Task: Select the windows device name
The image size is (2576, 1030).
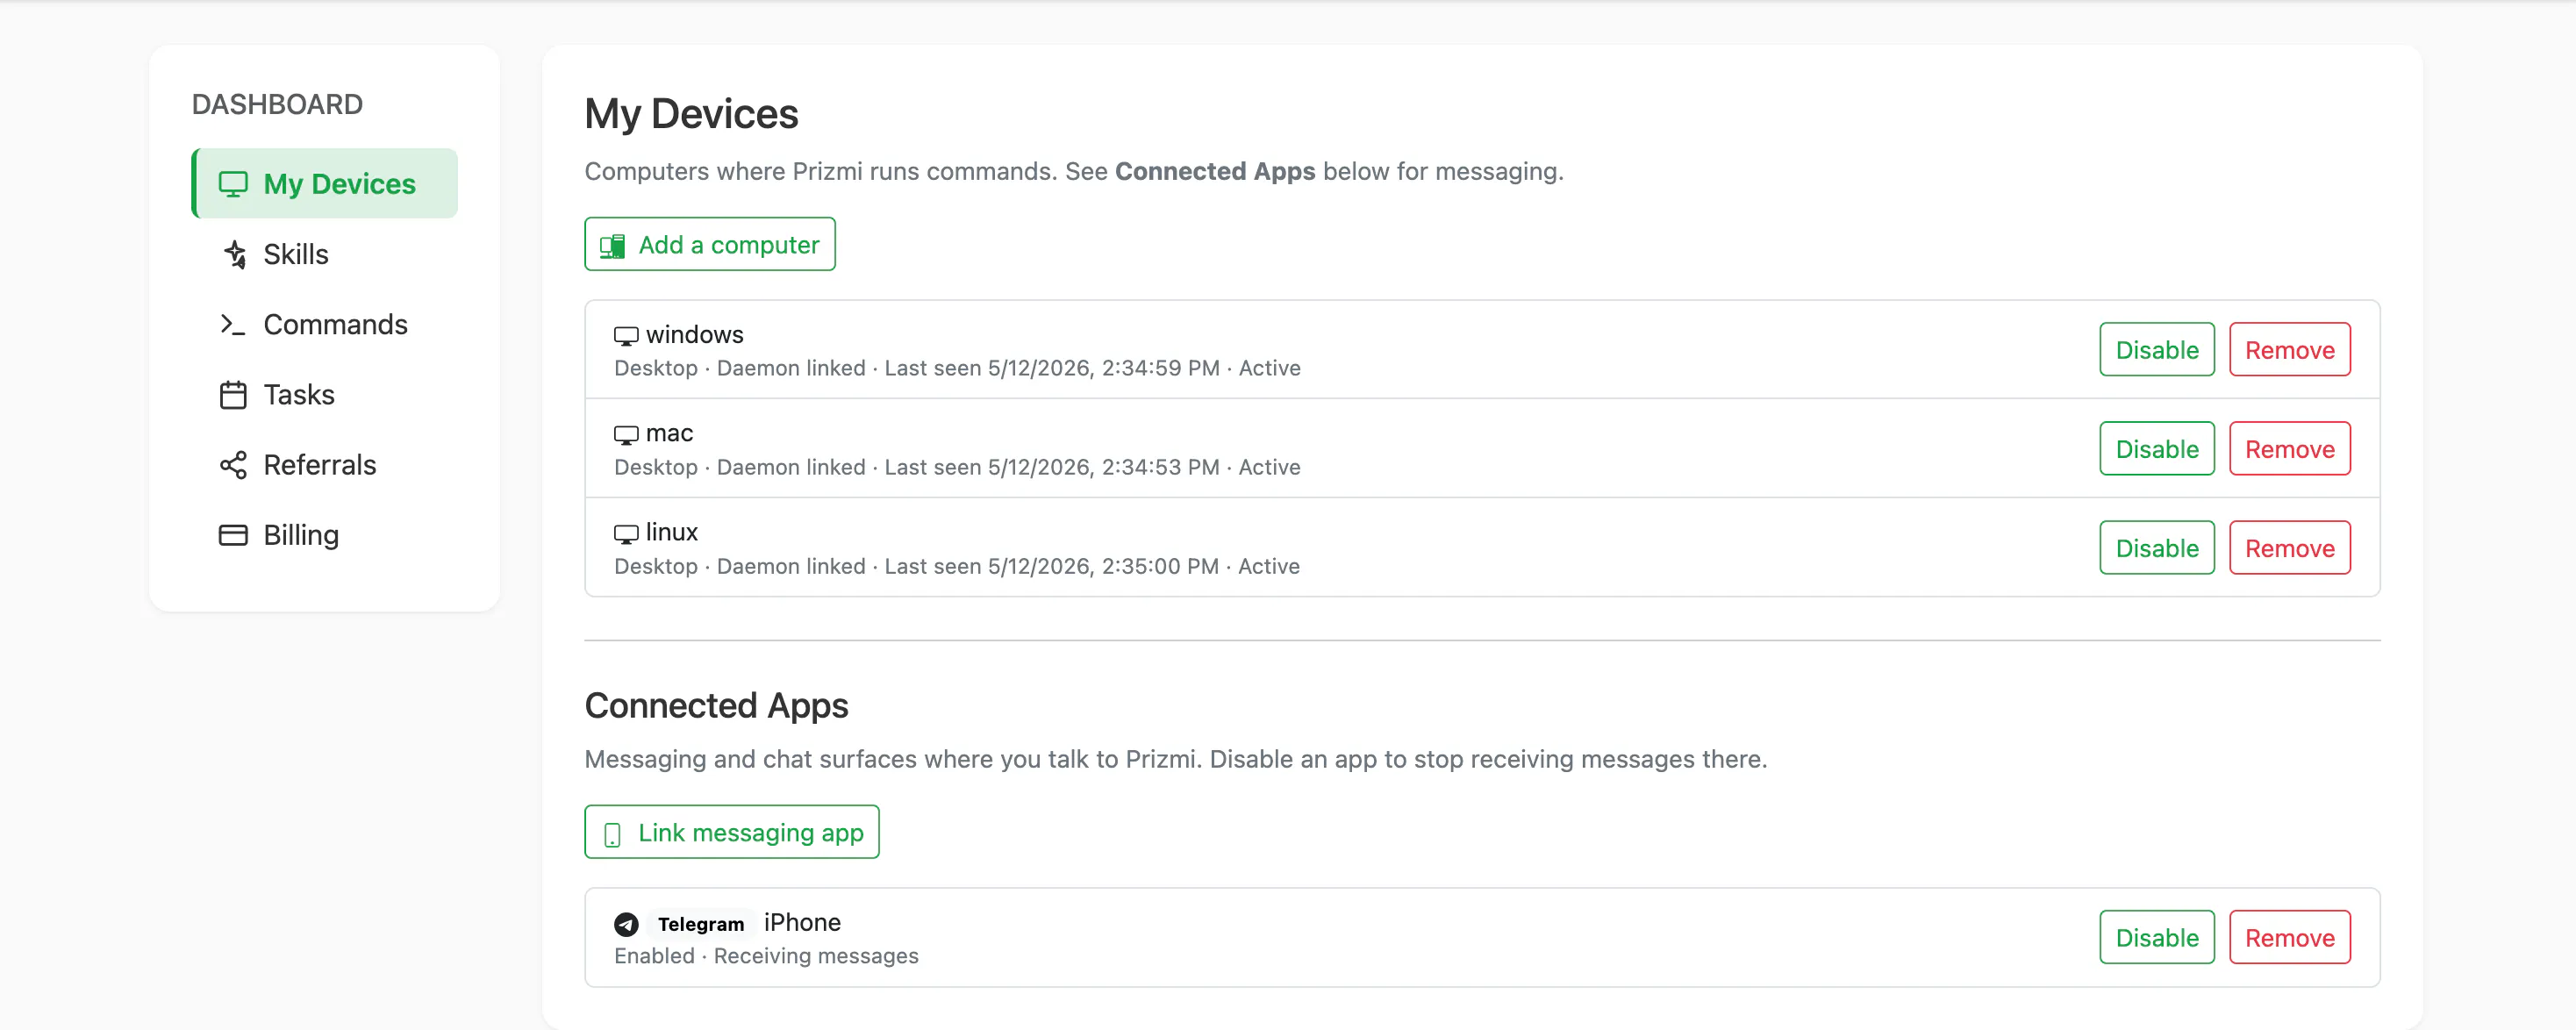Action: pyautogui.click(x=694, y=334)
